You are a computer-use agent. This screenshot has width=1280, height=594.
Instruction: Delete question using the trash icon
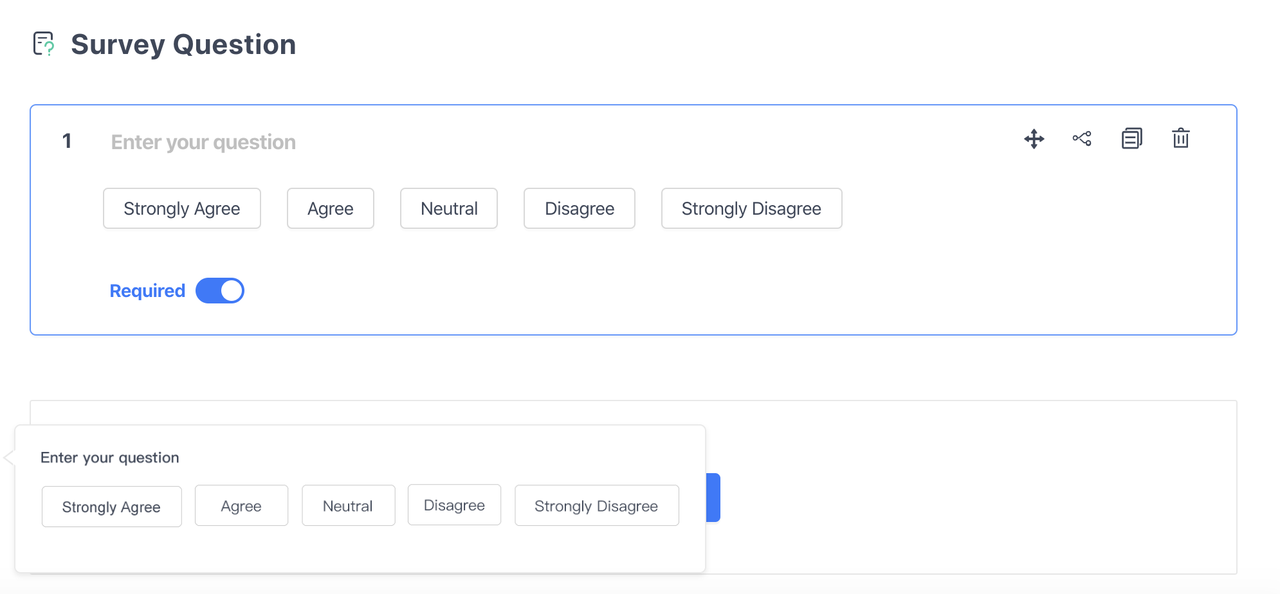1181,139
